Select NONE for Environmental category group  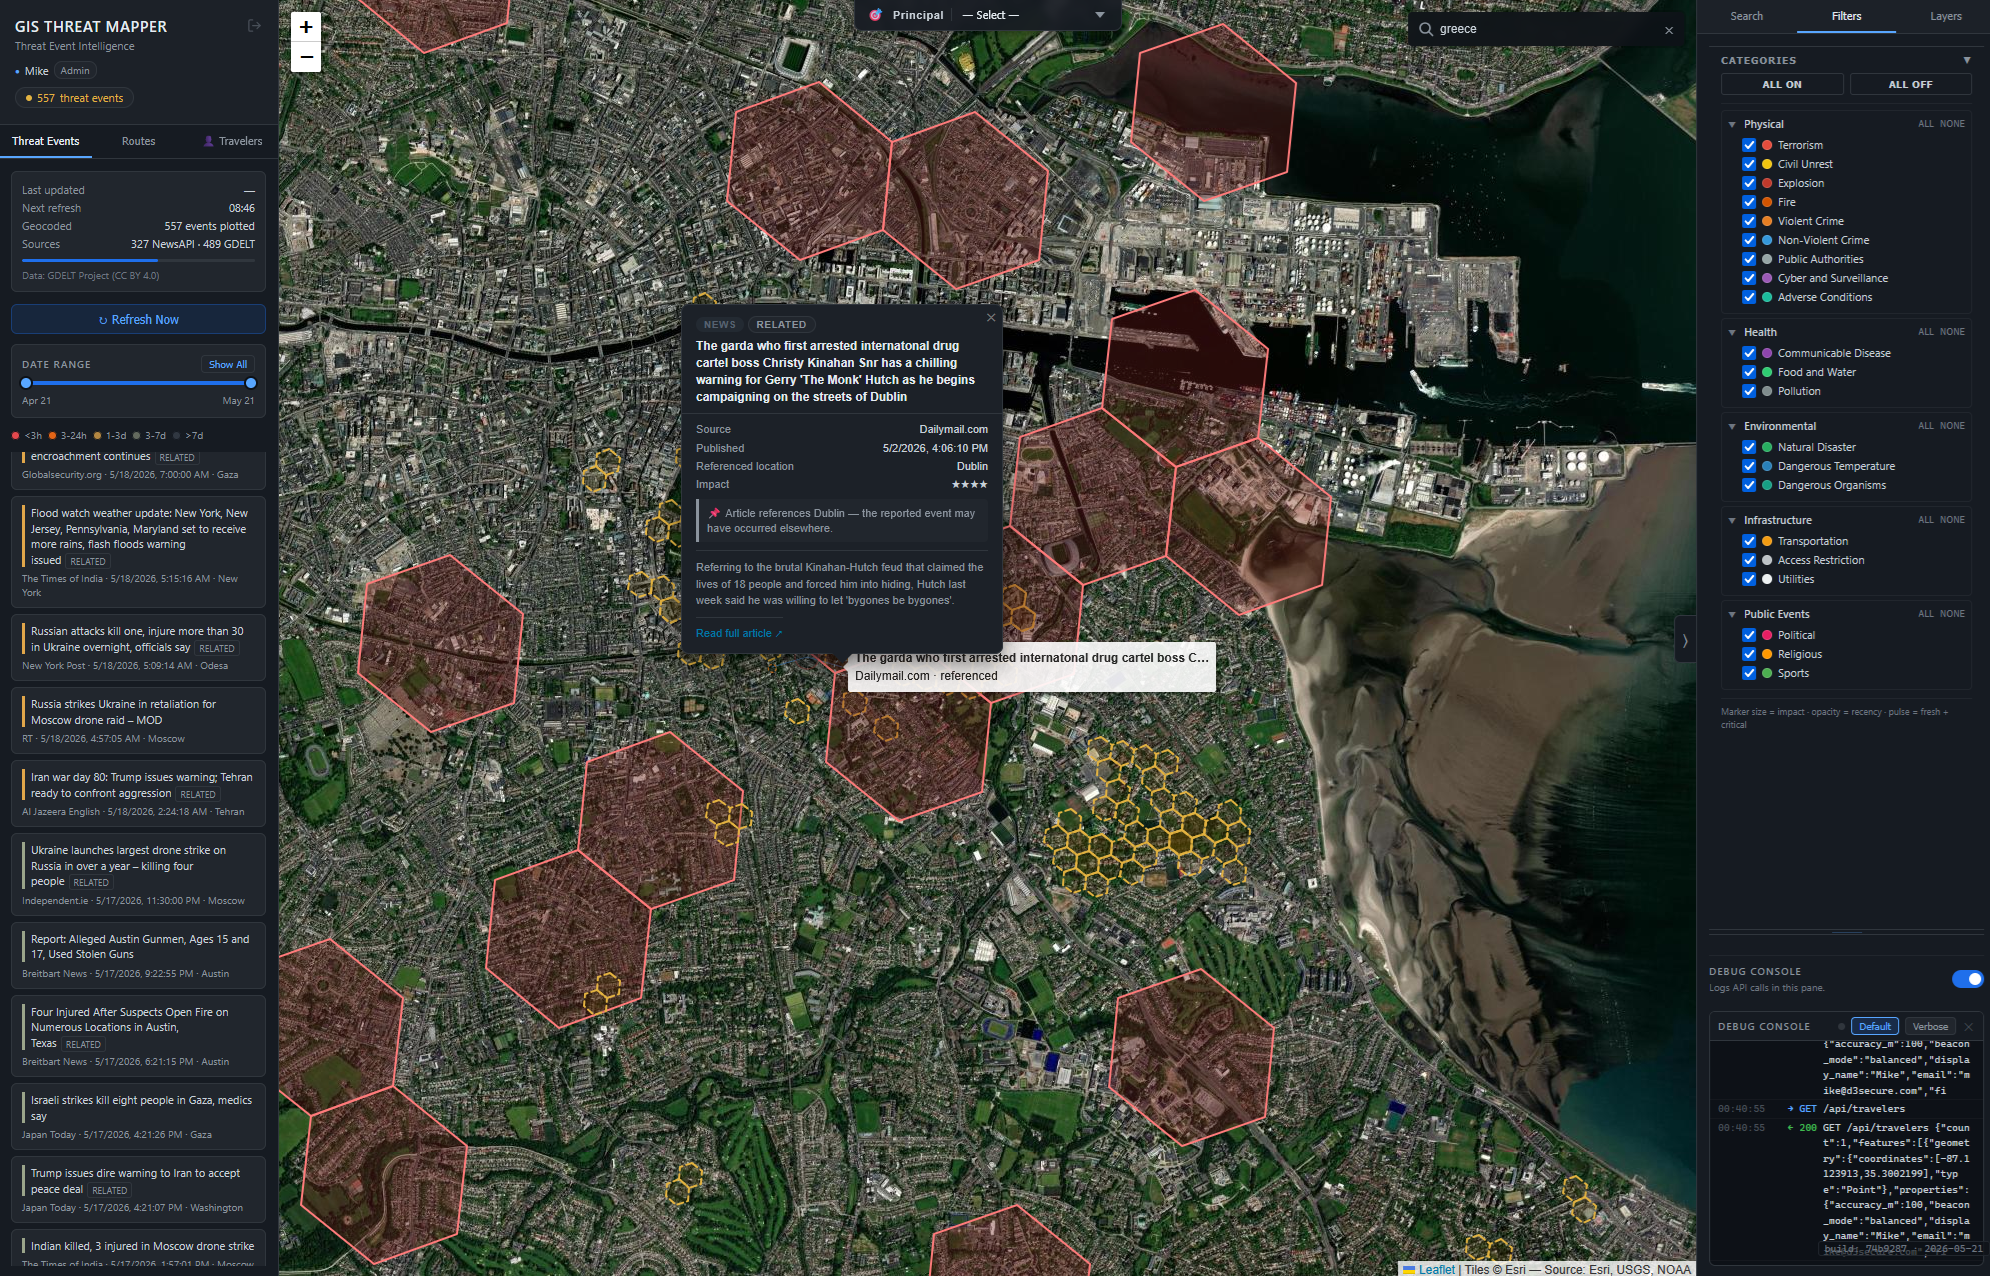[x=1952, y=426]
